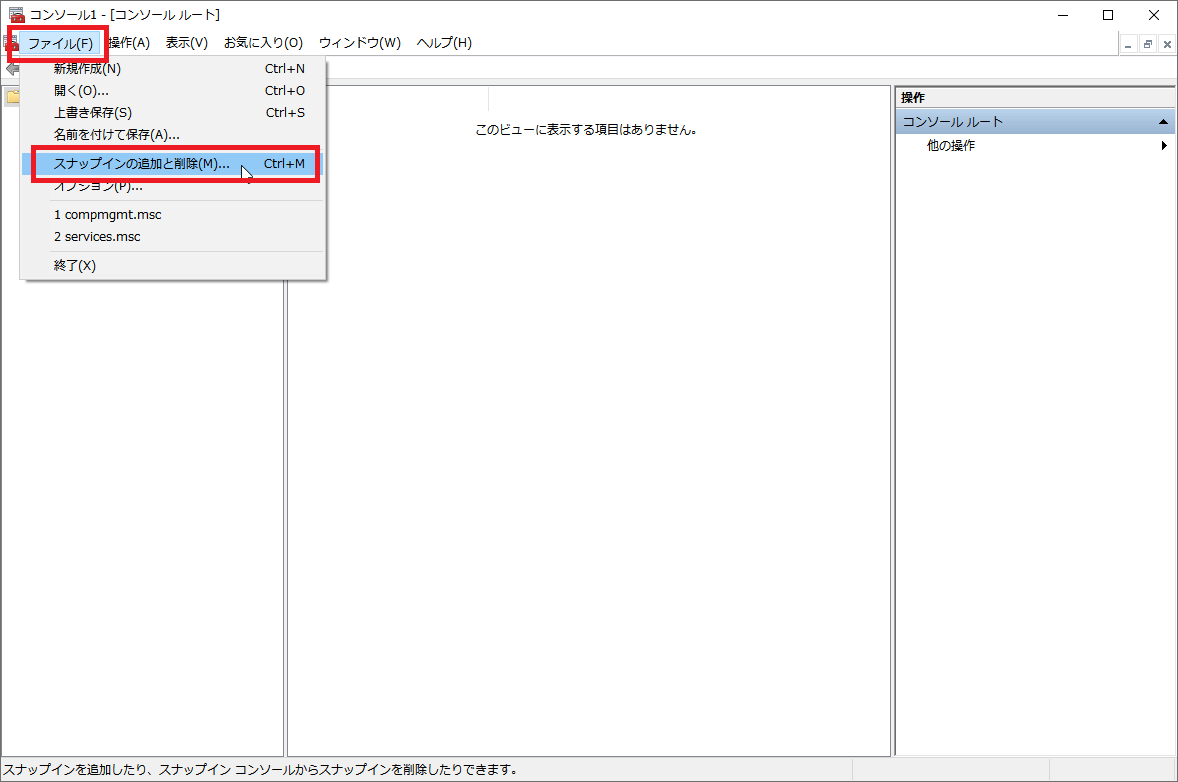
Task: Minimize the inner console child window
Action: pos(1129,44)
